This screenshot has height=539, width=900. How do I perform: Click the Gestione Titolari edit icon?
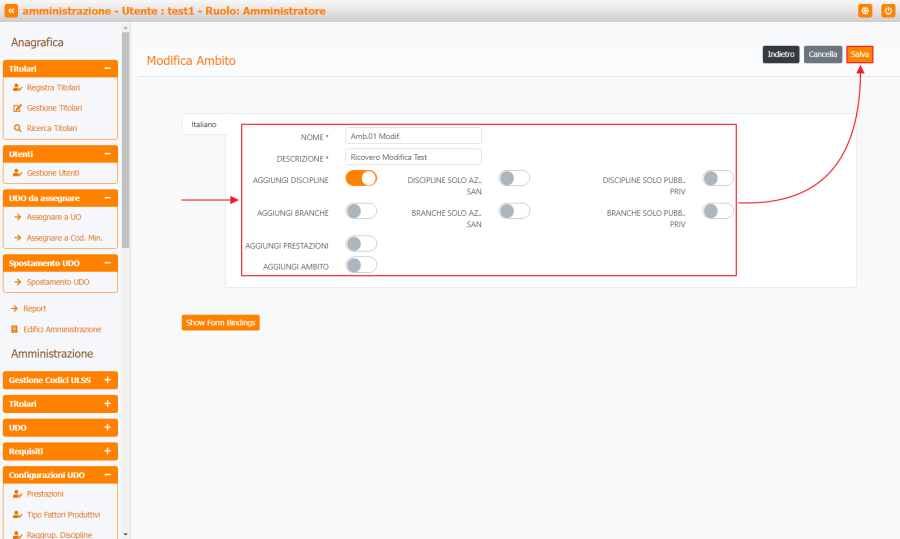pos(17,108)
